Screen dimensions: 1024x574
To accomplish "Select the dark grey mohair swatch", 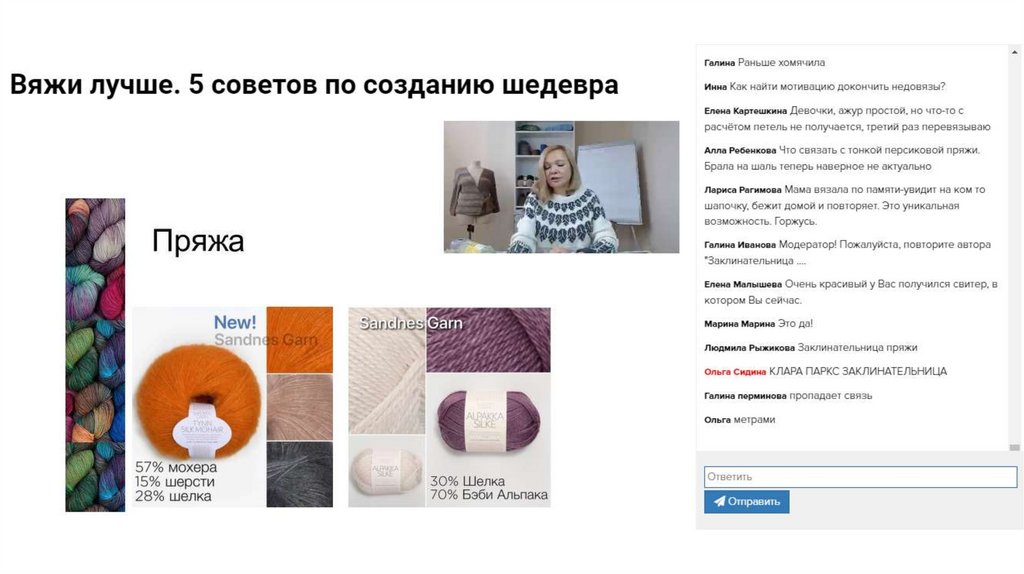I will pos(300,475).
